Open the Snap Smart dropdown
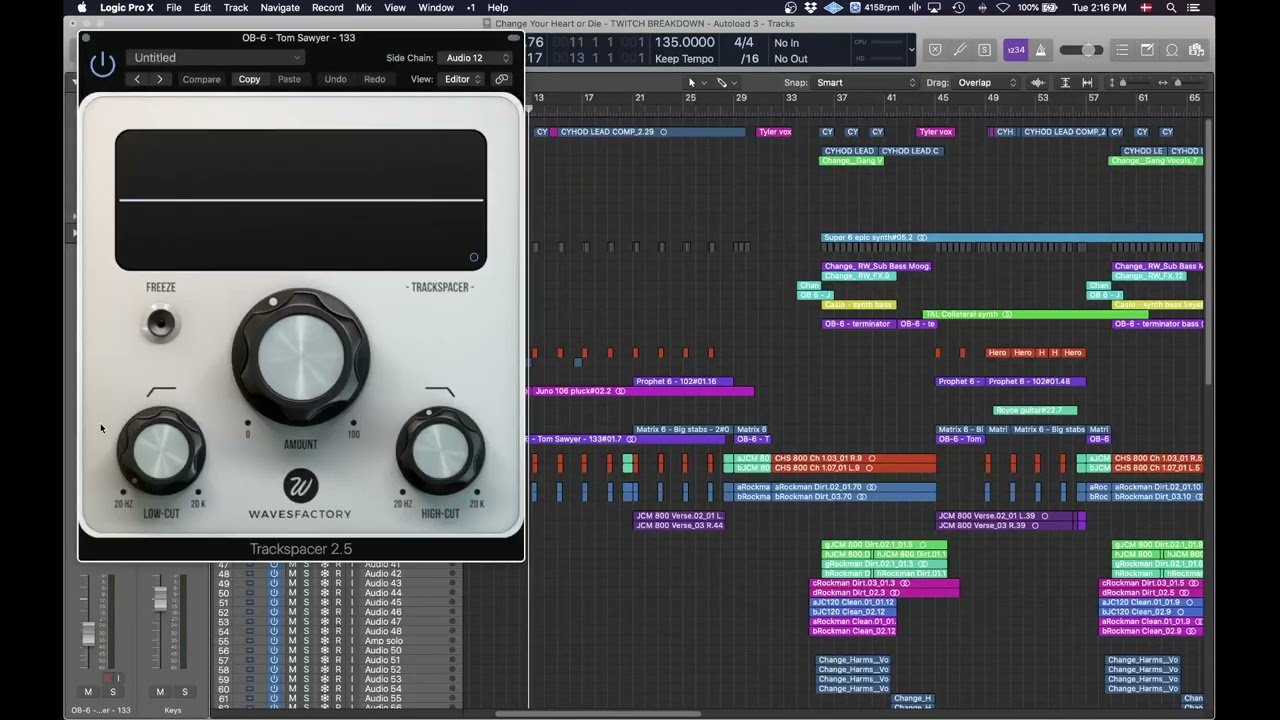This screenshot has width=1280, height=720. 866,83
